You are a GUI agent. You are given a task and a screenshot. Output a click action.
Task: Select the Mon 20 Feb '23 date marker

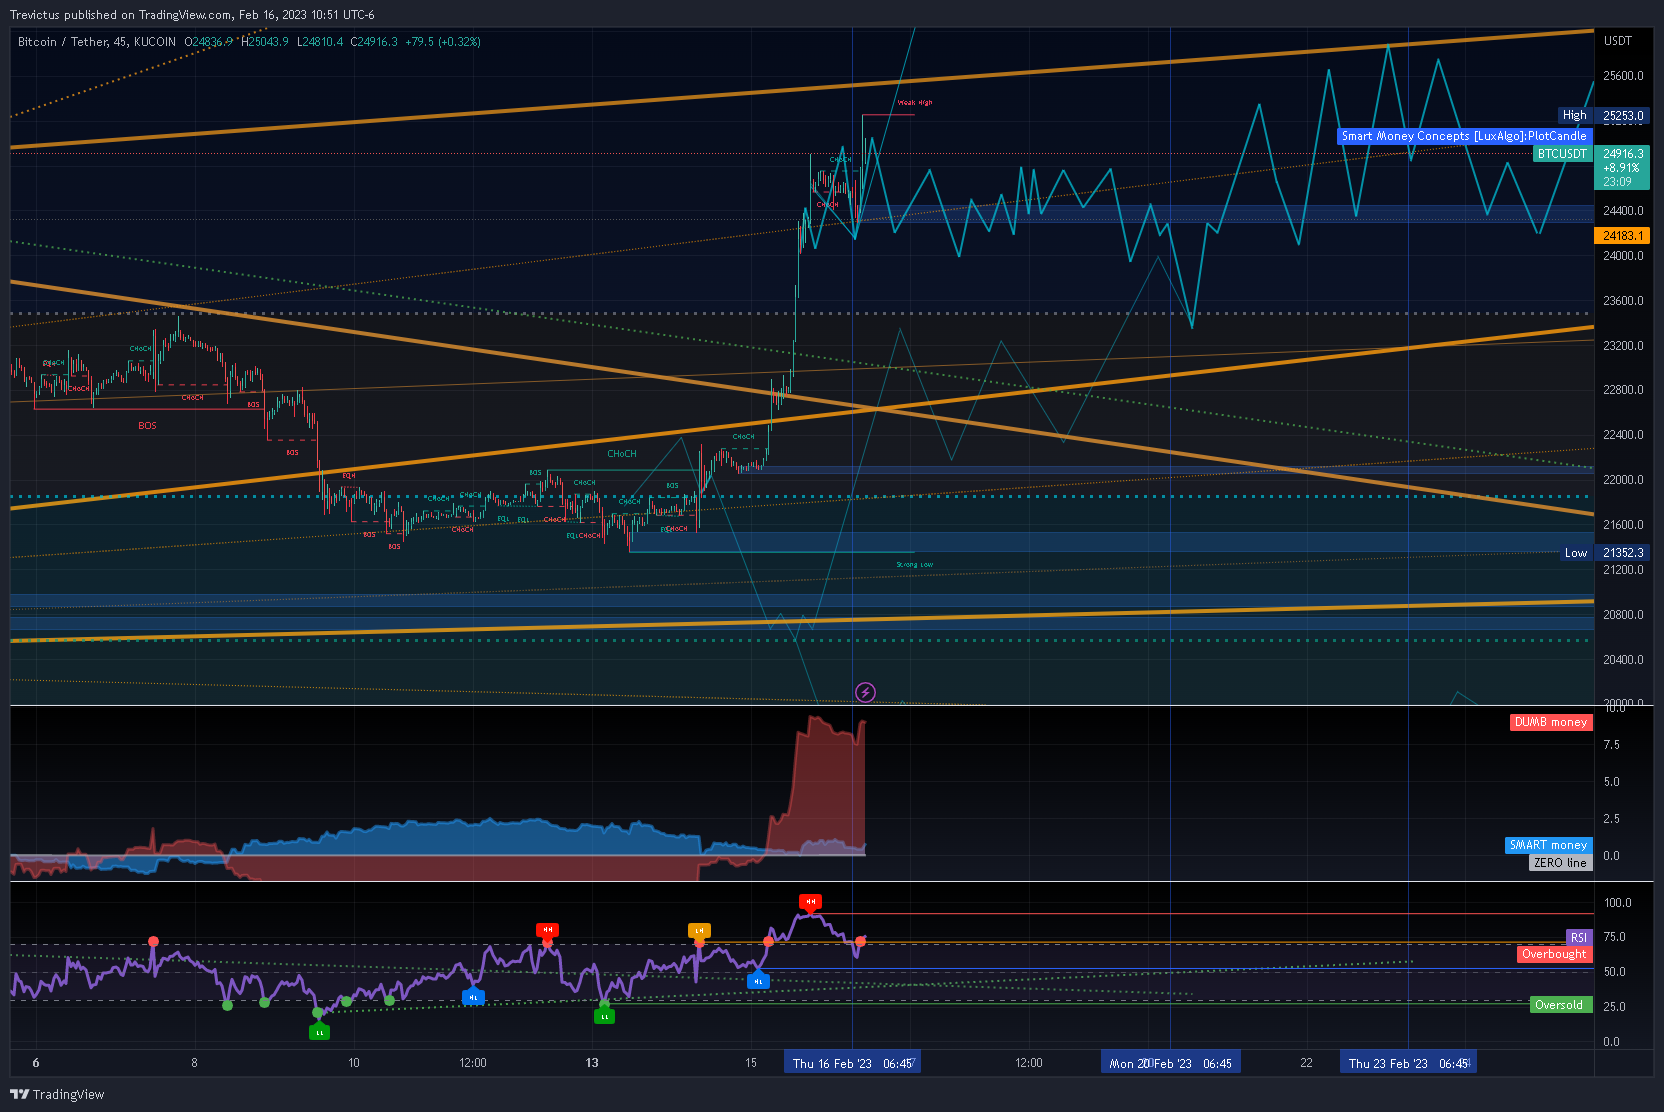pyautogui.click(x=1171, y=1063)
